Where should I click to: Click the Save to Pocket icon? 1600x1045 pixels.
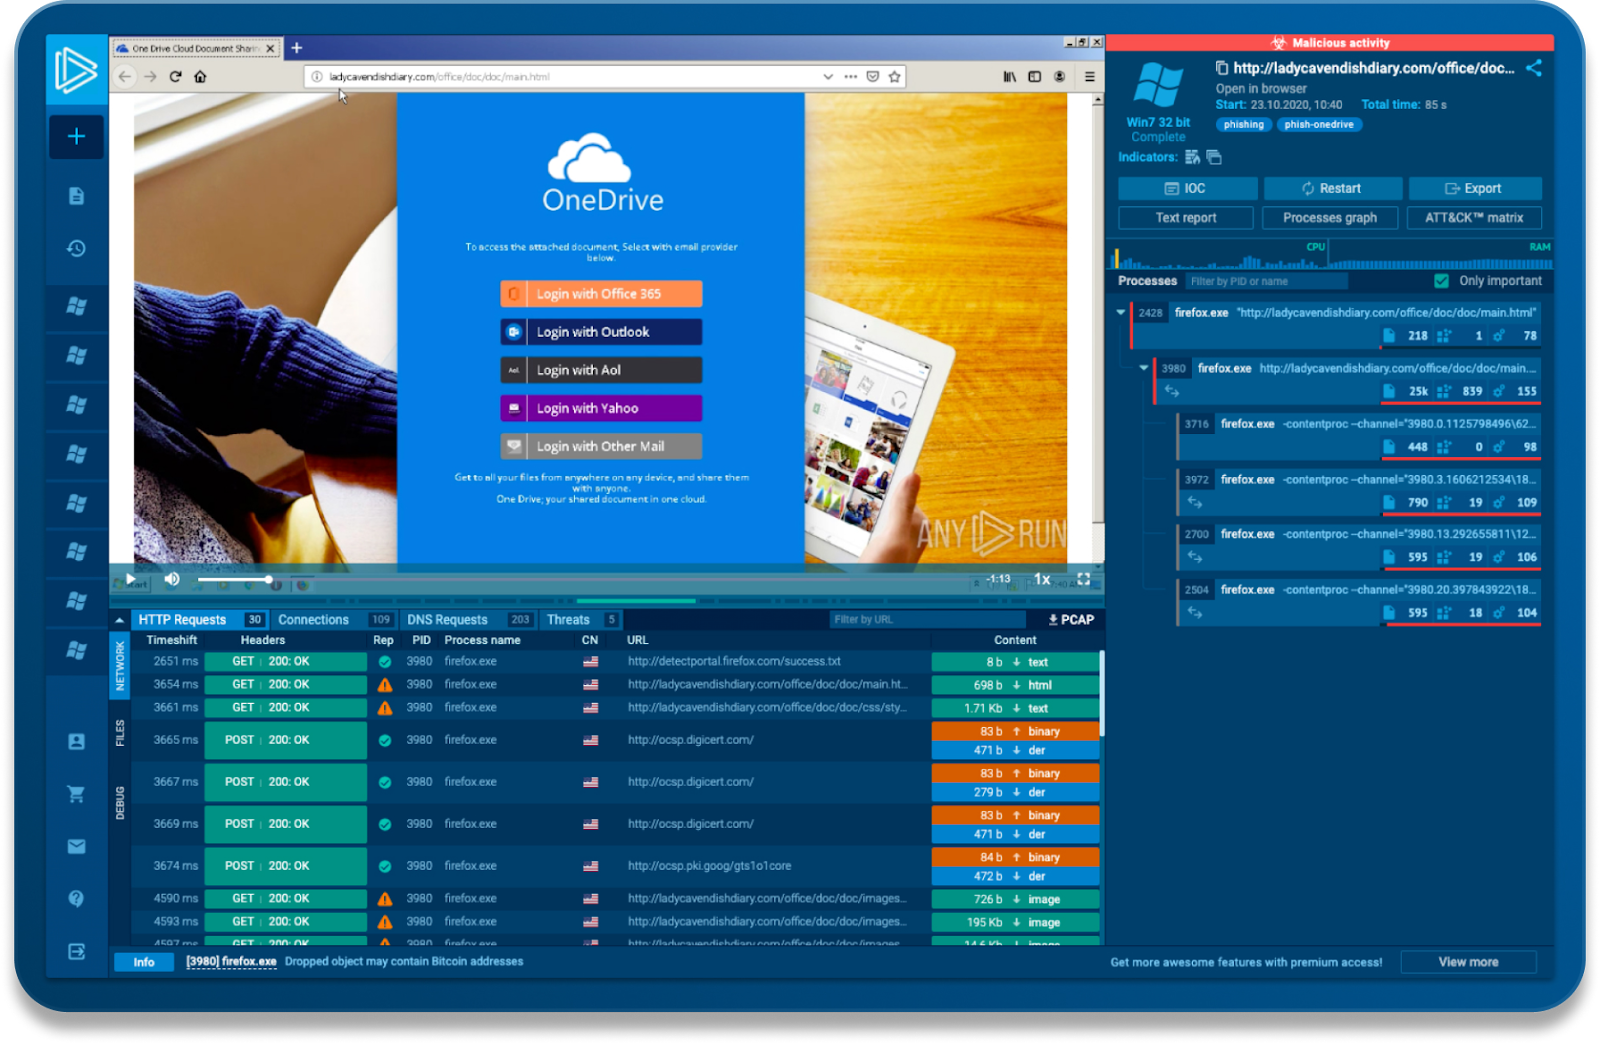[x=872, y=76]
